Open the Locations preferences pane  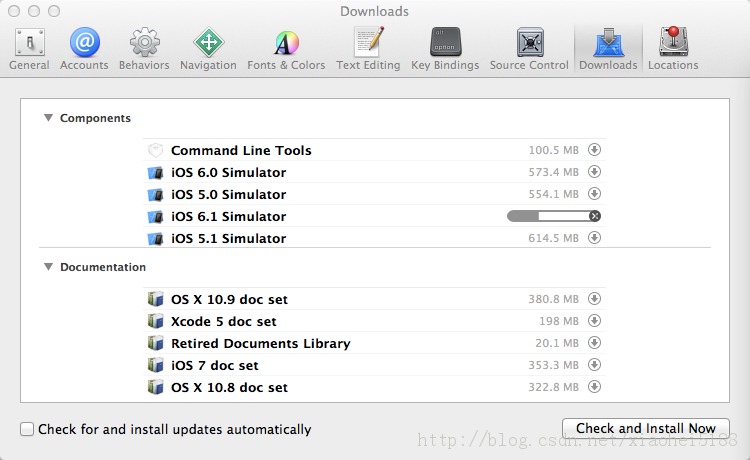pyautogui.click(x=673, y=49)
